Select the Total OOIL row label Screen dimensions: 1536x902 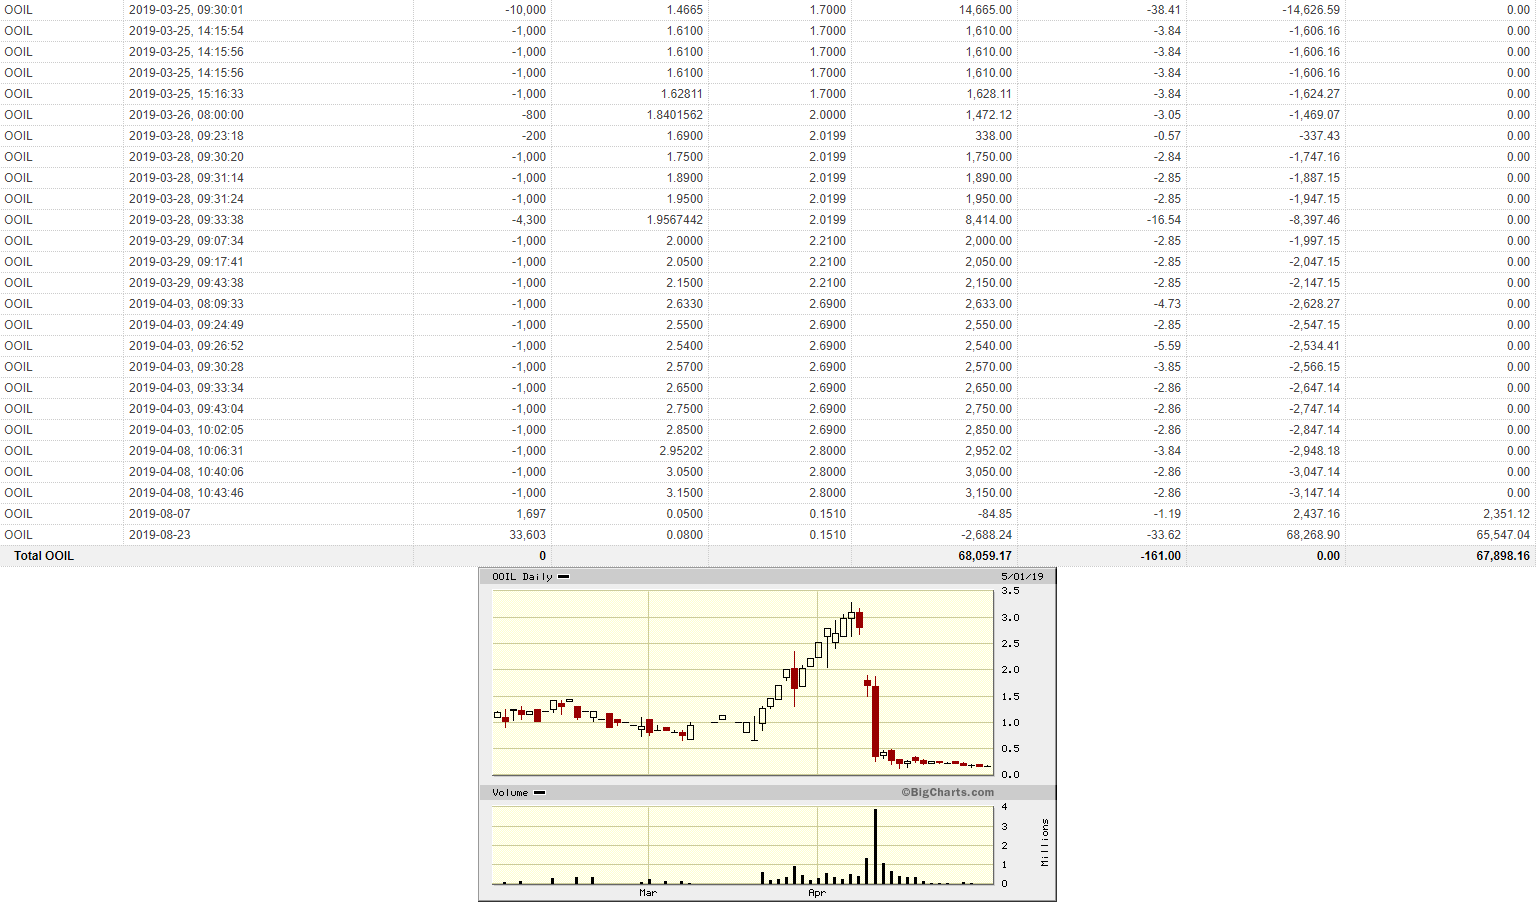[x=44, y=556]
